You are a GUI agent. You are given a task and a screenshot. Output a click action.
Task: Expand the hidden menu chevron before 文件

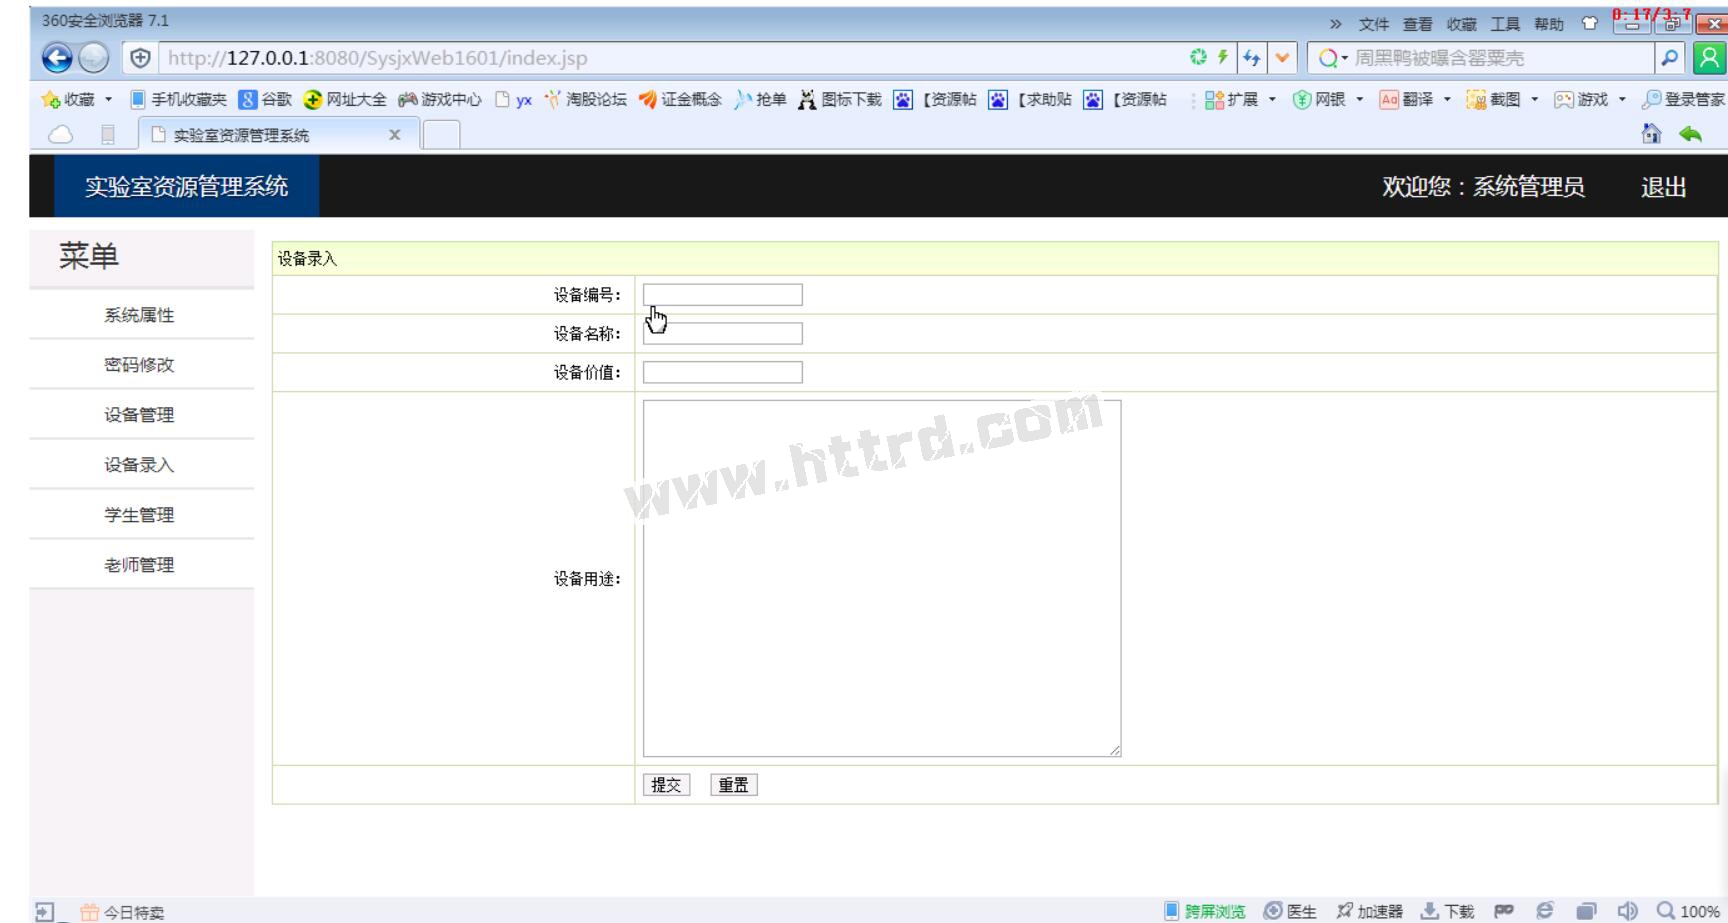point(1336,24)
